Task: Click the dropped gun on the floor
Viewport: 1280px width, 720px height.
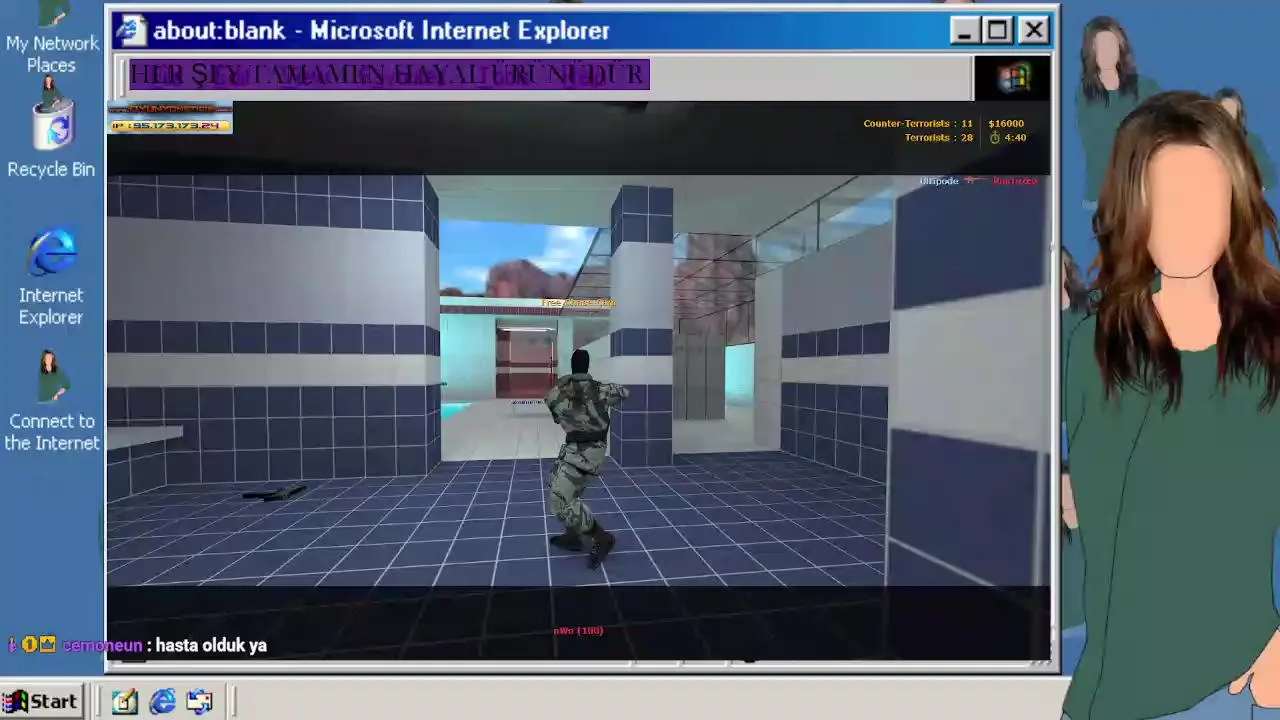Action: tap(274, 492)
